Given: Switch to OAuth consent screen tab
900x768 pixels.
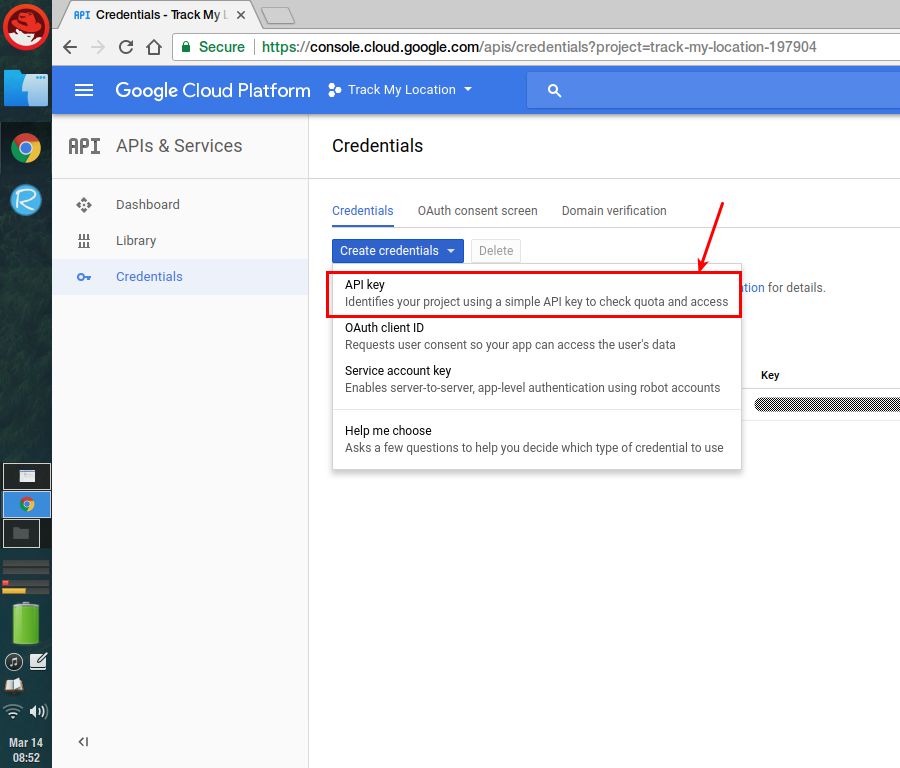Looking at the screenshot, I should tap(478, 211).
